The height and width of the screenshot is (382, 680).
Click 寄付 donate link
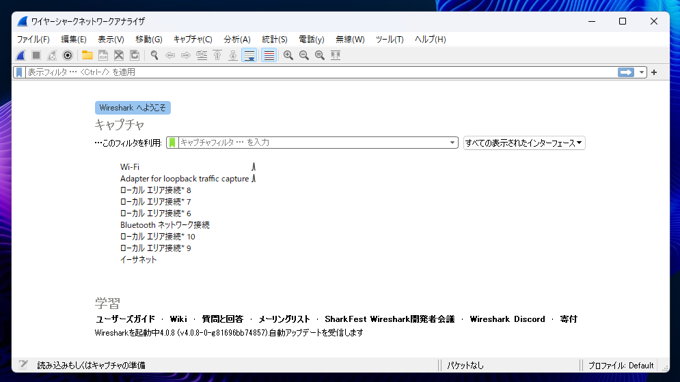[569, 319]
